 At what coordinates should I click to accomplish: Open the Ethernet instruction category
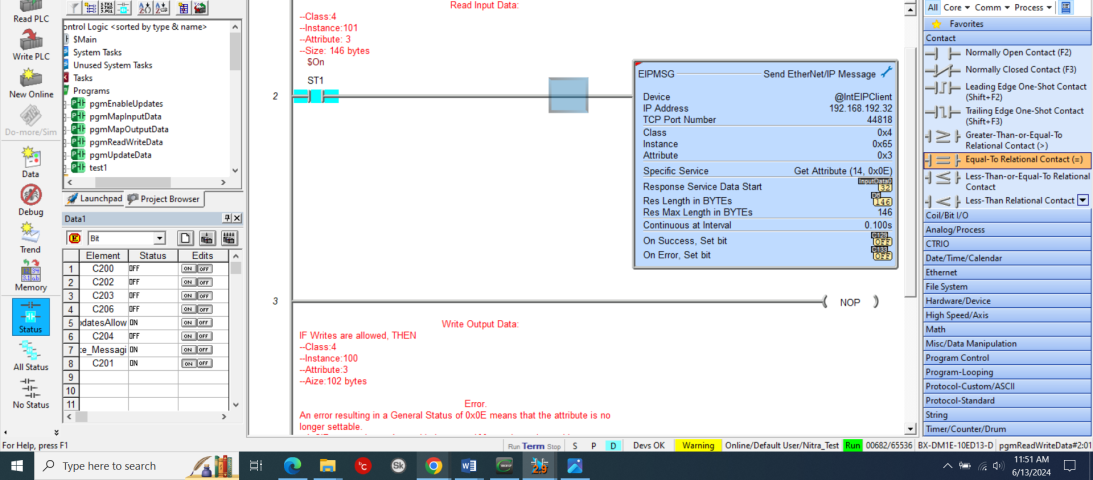[1007, 272]
